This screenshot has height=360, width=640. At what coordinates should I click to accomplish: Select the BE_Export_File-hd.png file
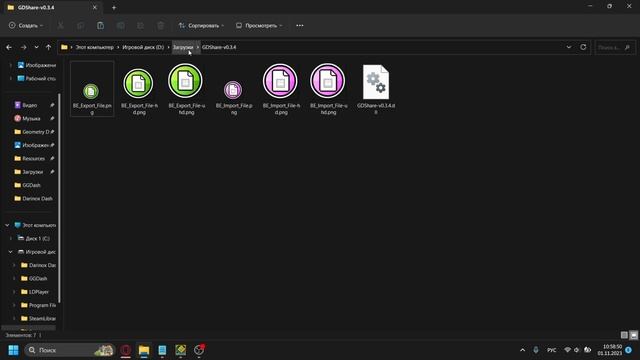pyautogui.click(x=139, y=89)
